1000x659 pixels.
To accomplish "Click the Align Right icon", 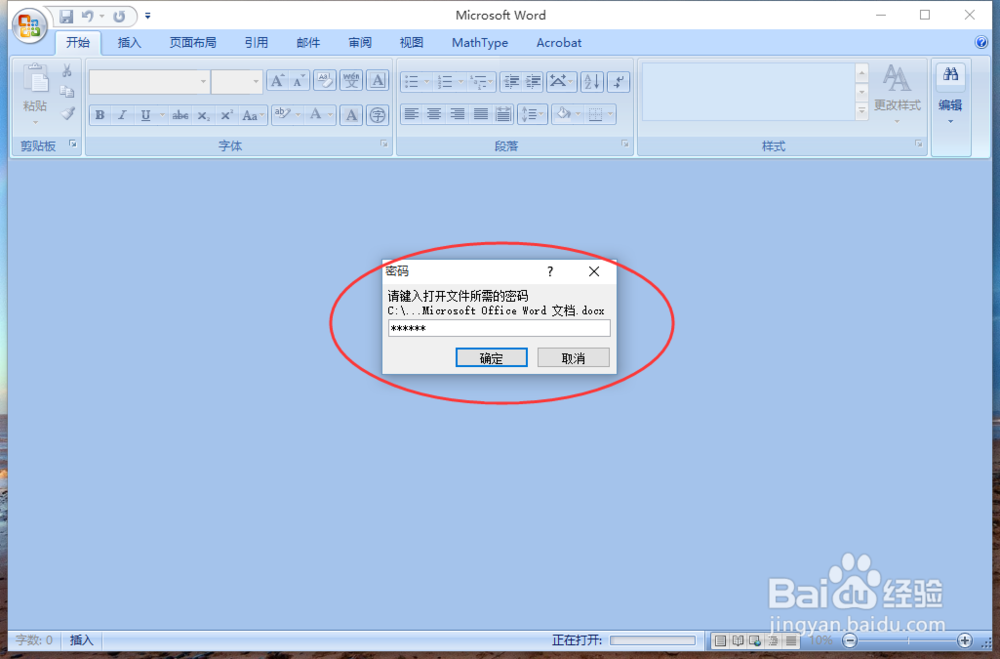I will point(457,114).
